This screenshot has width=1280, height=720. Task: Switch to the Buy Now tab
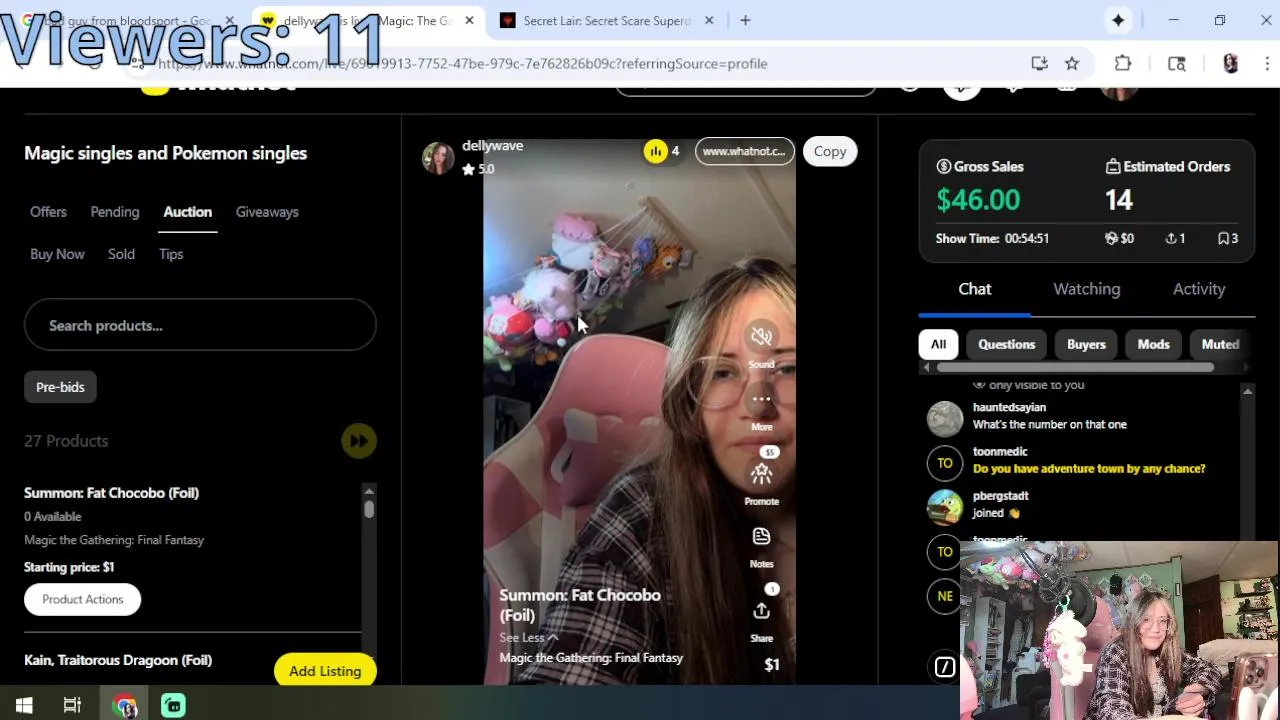pyautogui.click(x=57, y=254)
